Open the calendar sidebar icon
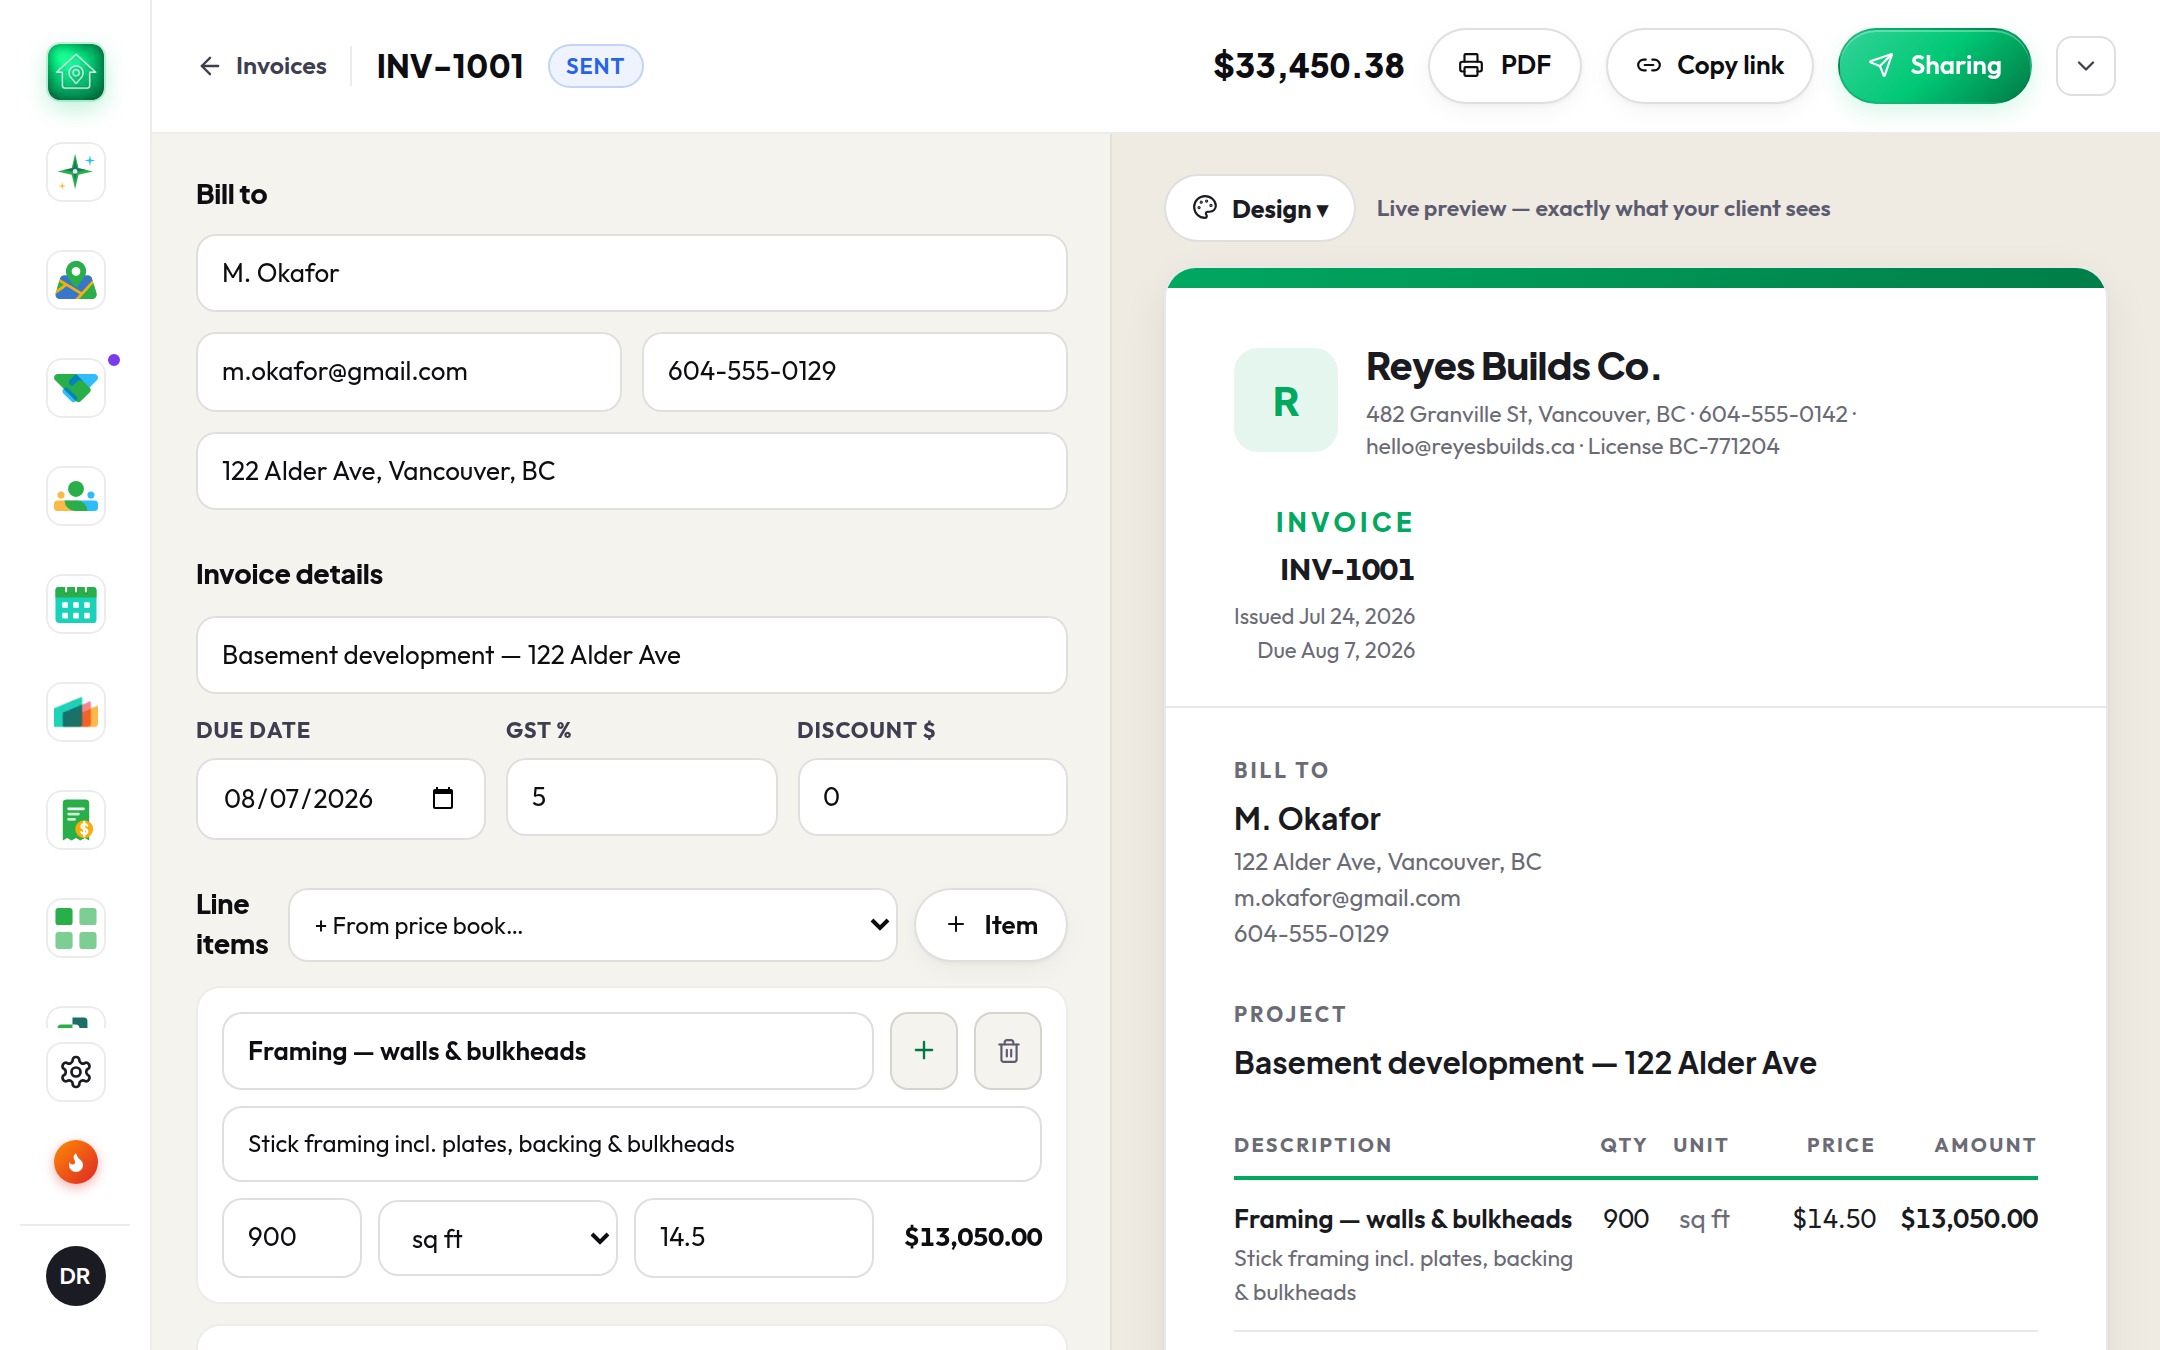Screen dimensions: 2160x1350 tap(76, 604)
